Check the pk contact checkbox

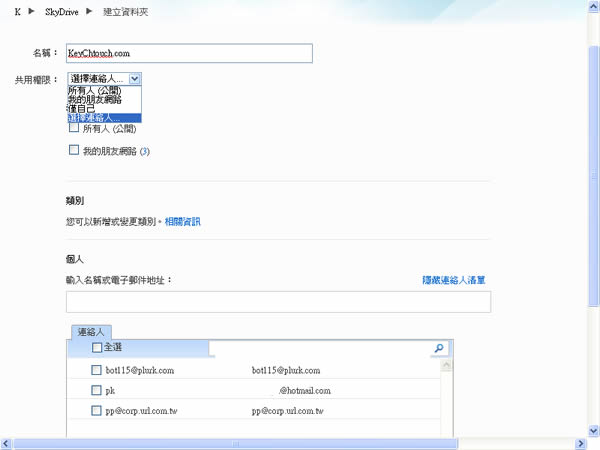(x=96, y=390)
